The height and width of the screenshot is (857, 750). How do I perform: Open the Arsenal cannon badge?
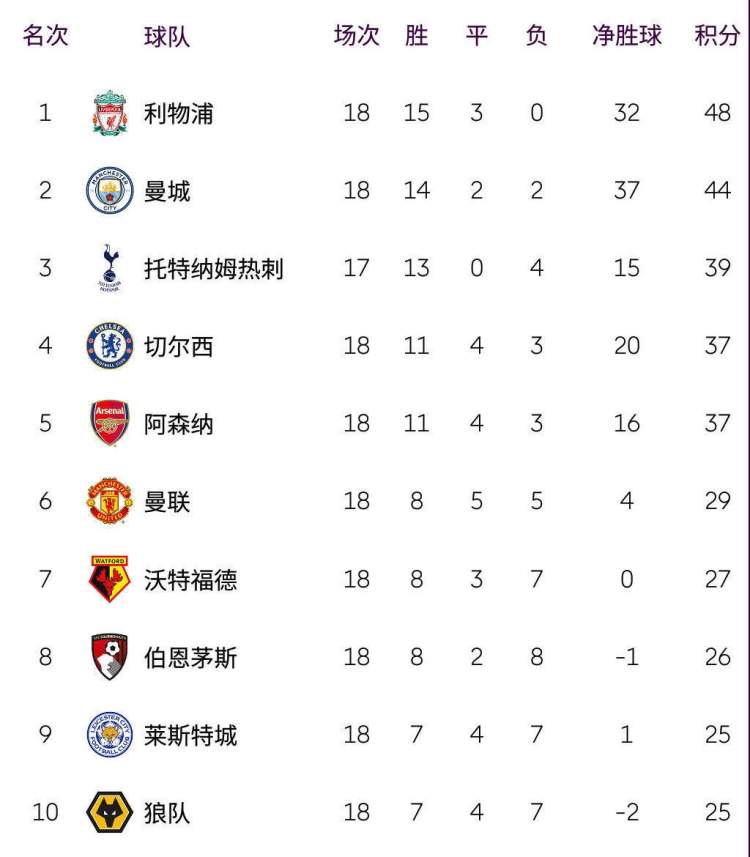click(110, 423)
